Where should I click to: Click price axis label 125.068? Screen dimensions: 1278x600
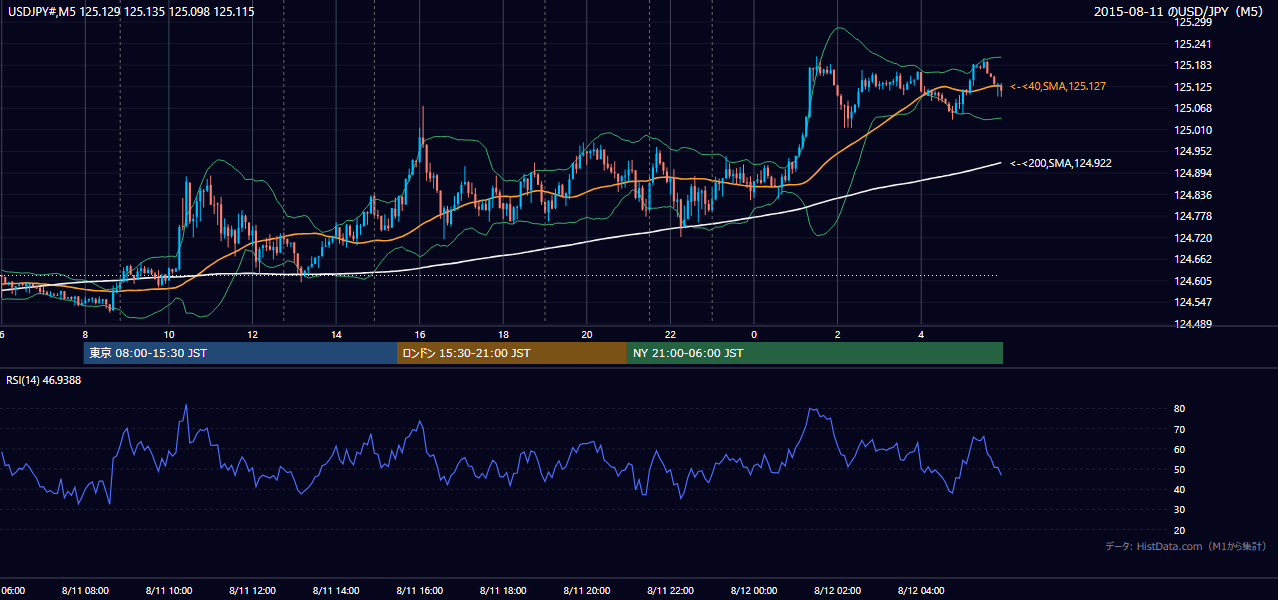[x=1194, y=108]
